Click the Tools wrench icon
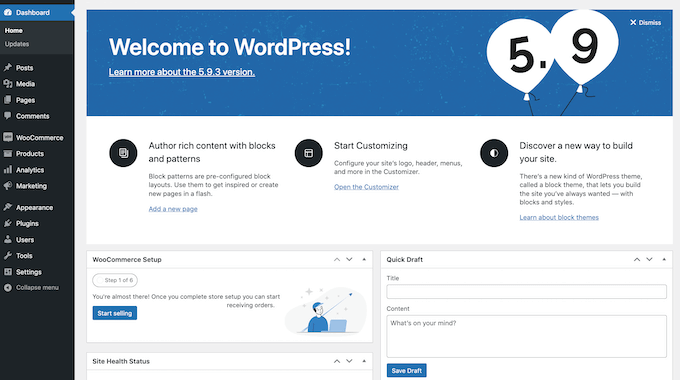The height and width of the screenshot is (380, 680). point(7,256)
